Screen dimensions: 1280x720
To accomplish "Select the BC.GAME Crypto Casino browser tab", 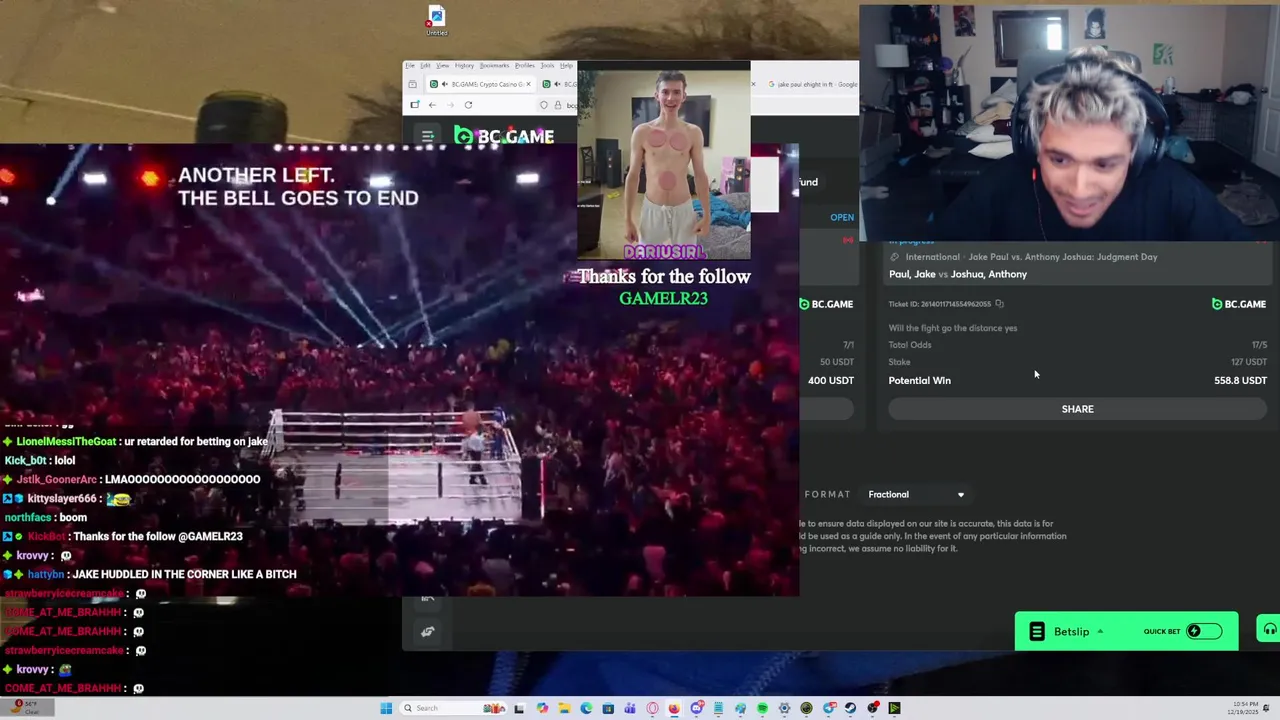I will point(483,84).
